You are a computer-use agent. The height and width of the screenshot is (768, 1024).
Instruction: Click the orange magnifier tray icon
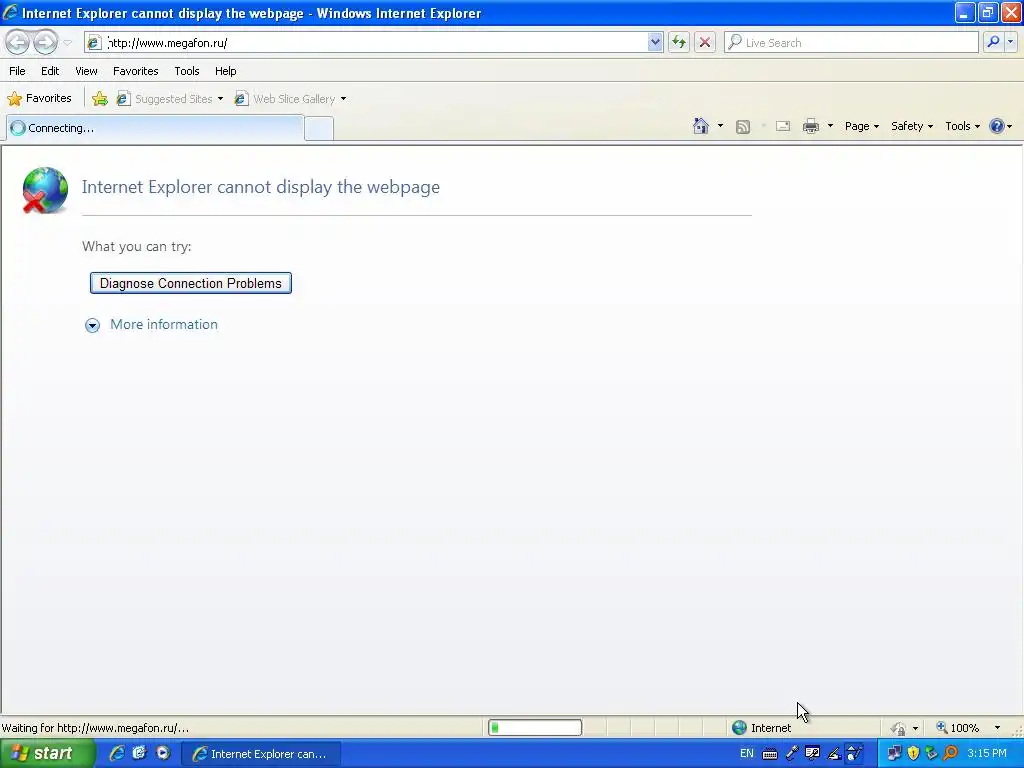[x=951, y=754]
